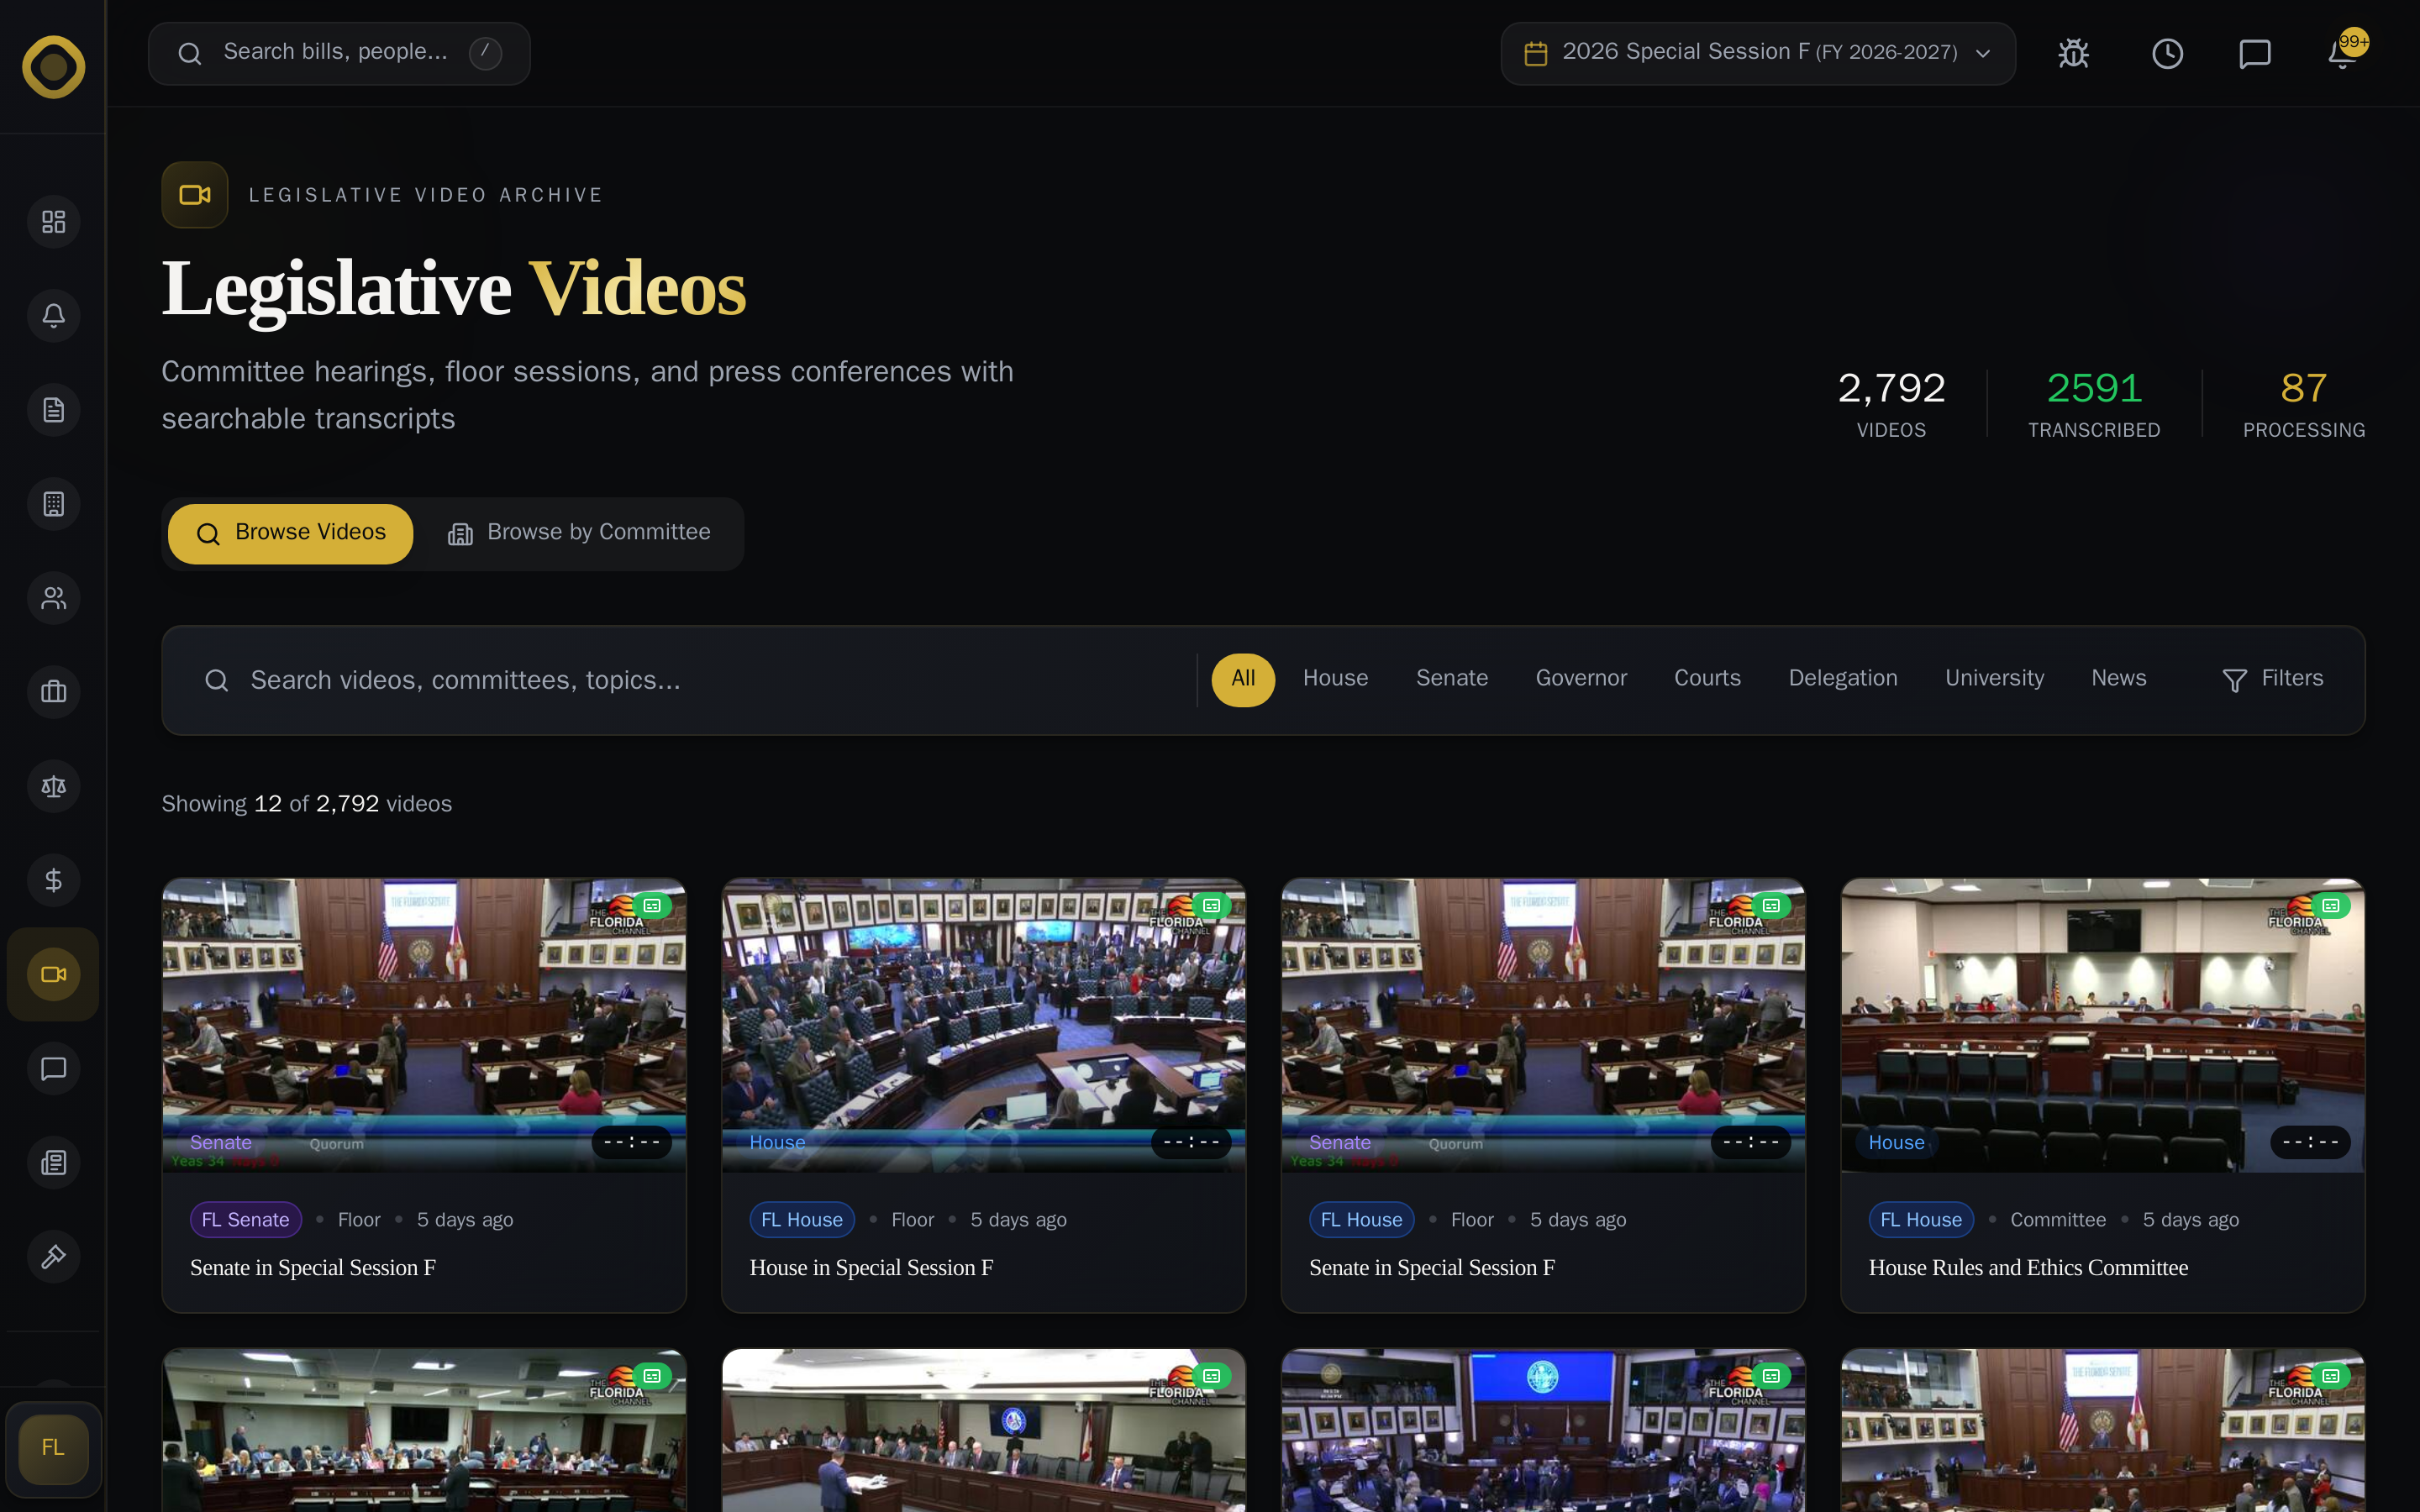
Task: Open the scales of justice sidebar icon
Action: coord(53,786)
